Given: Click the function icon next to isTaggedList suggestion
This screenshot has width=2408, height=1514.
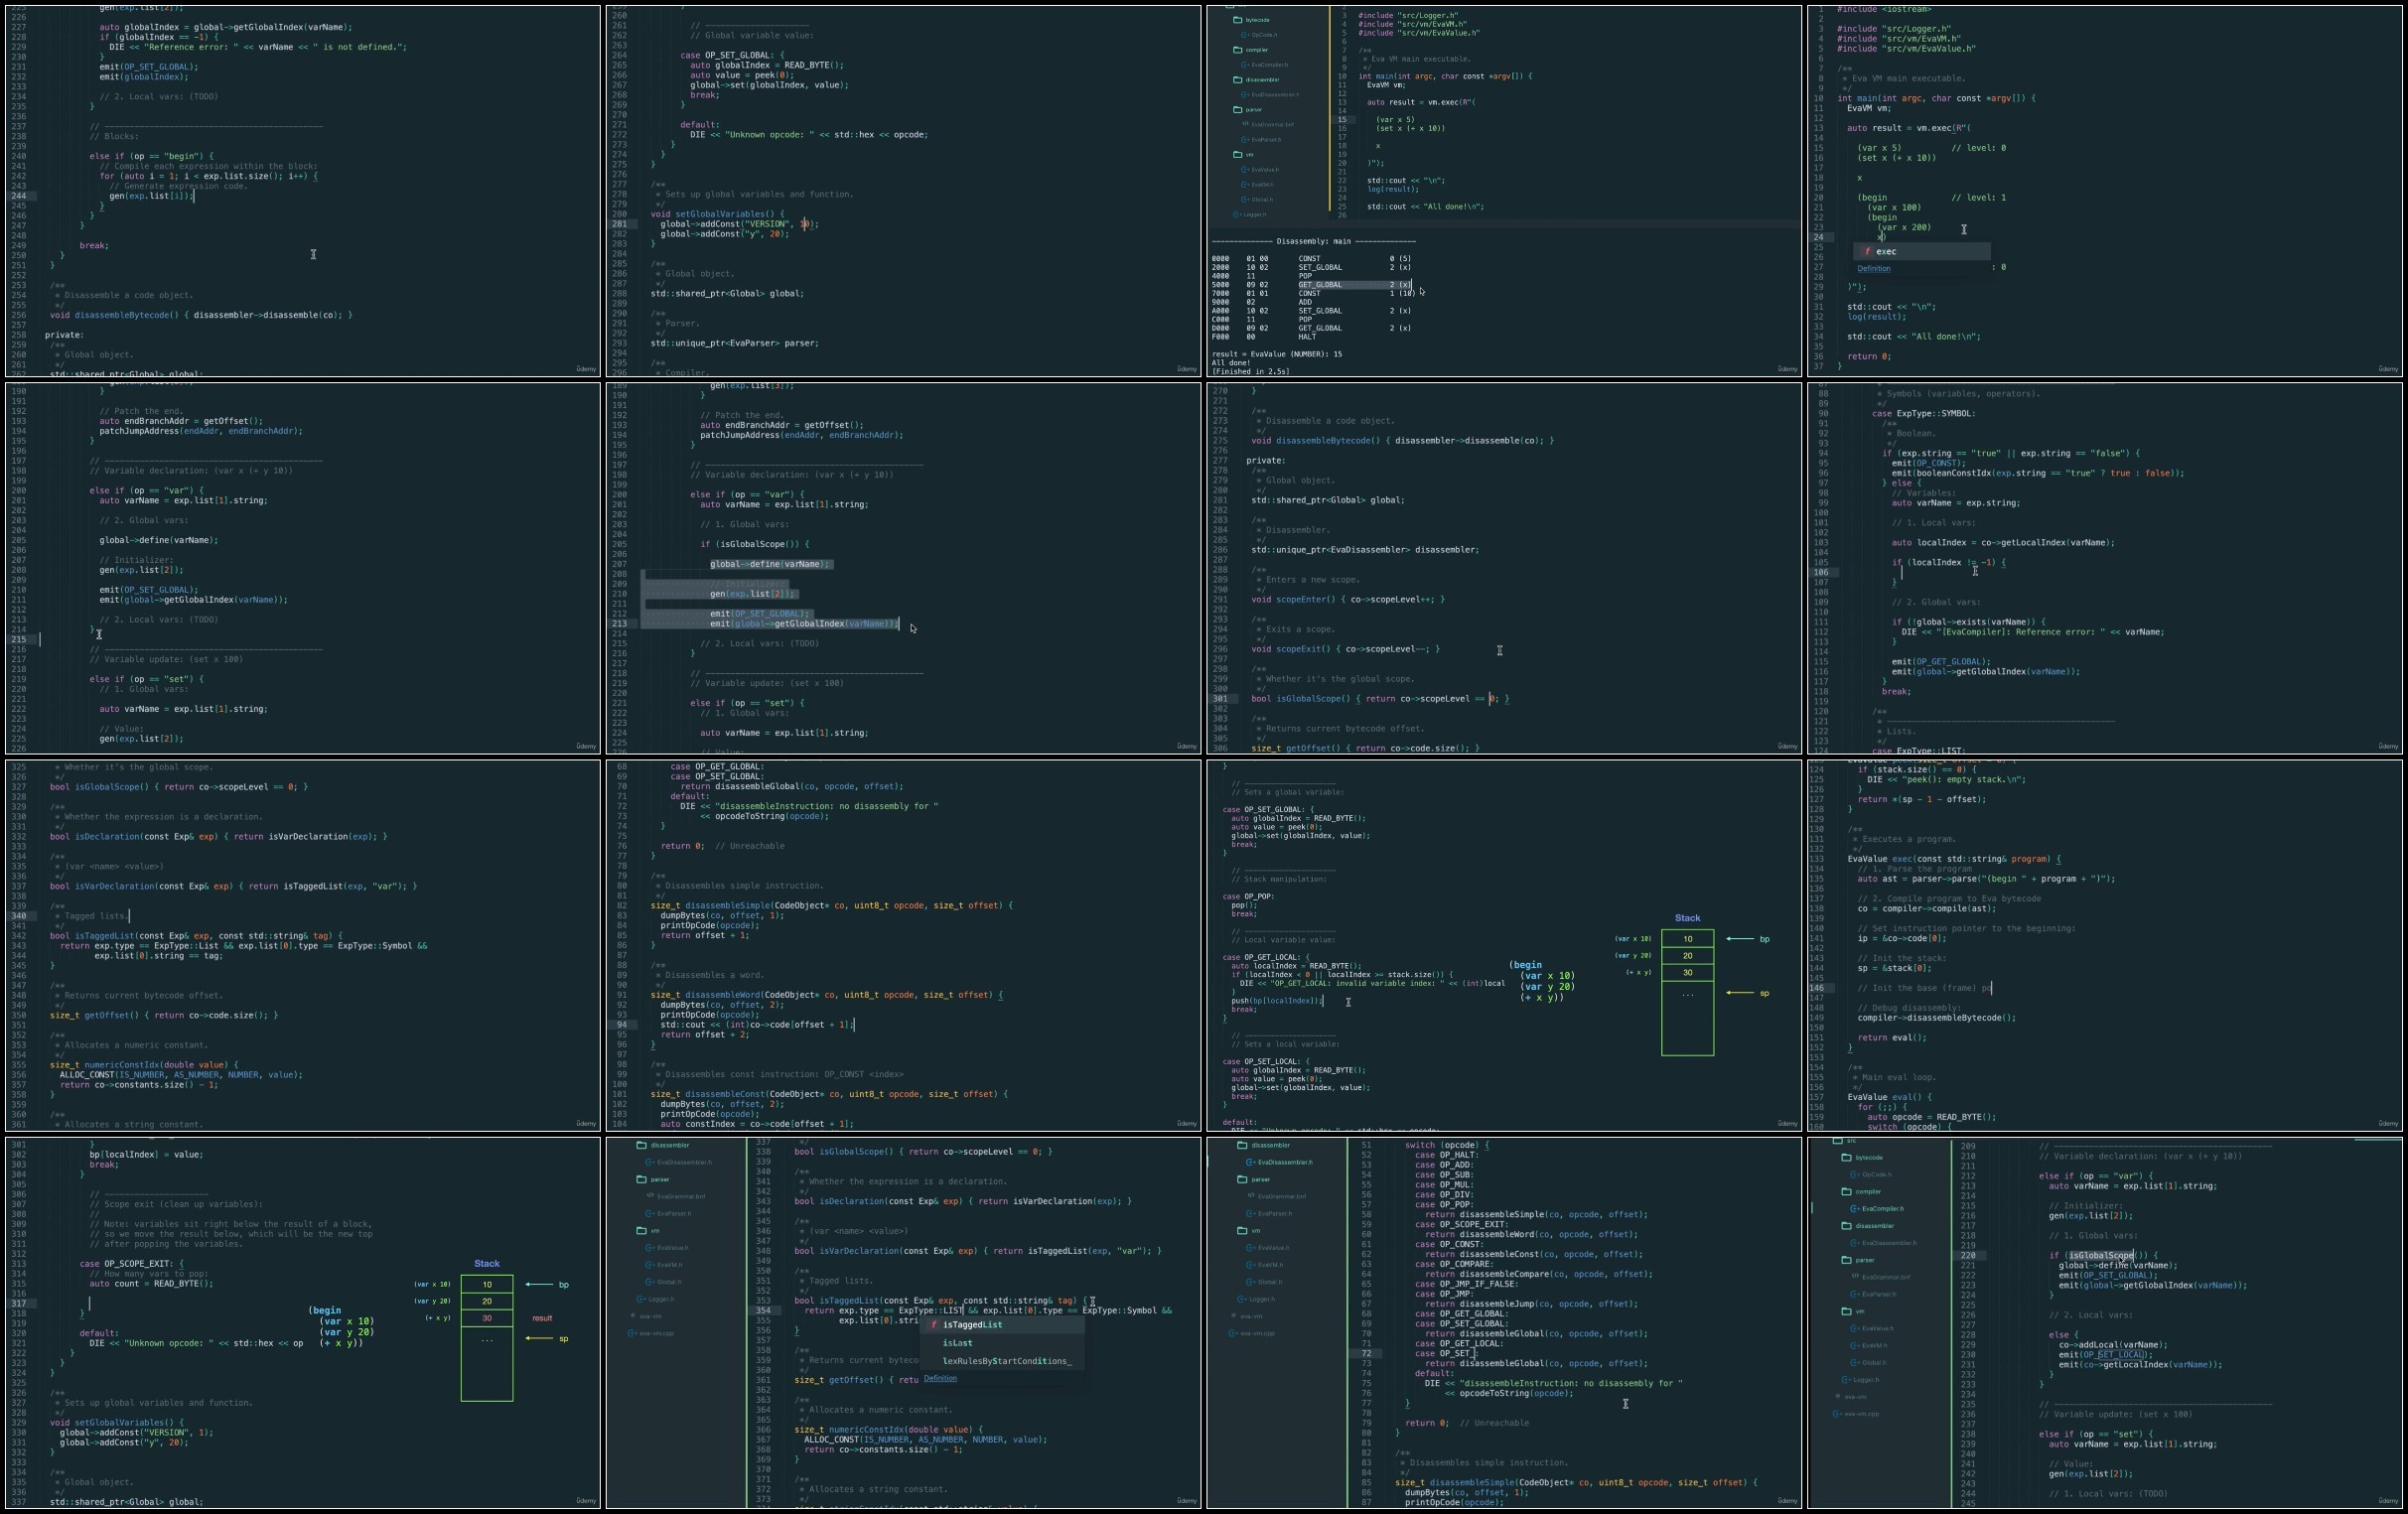Looking at the screenshot, I should (933, 1325).
